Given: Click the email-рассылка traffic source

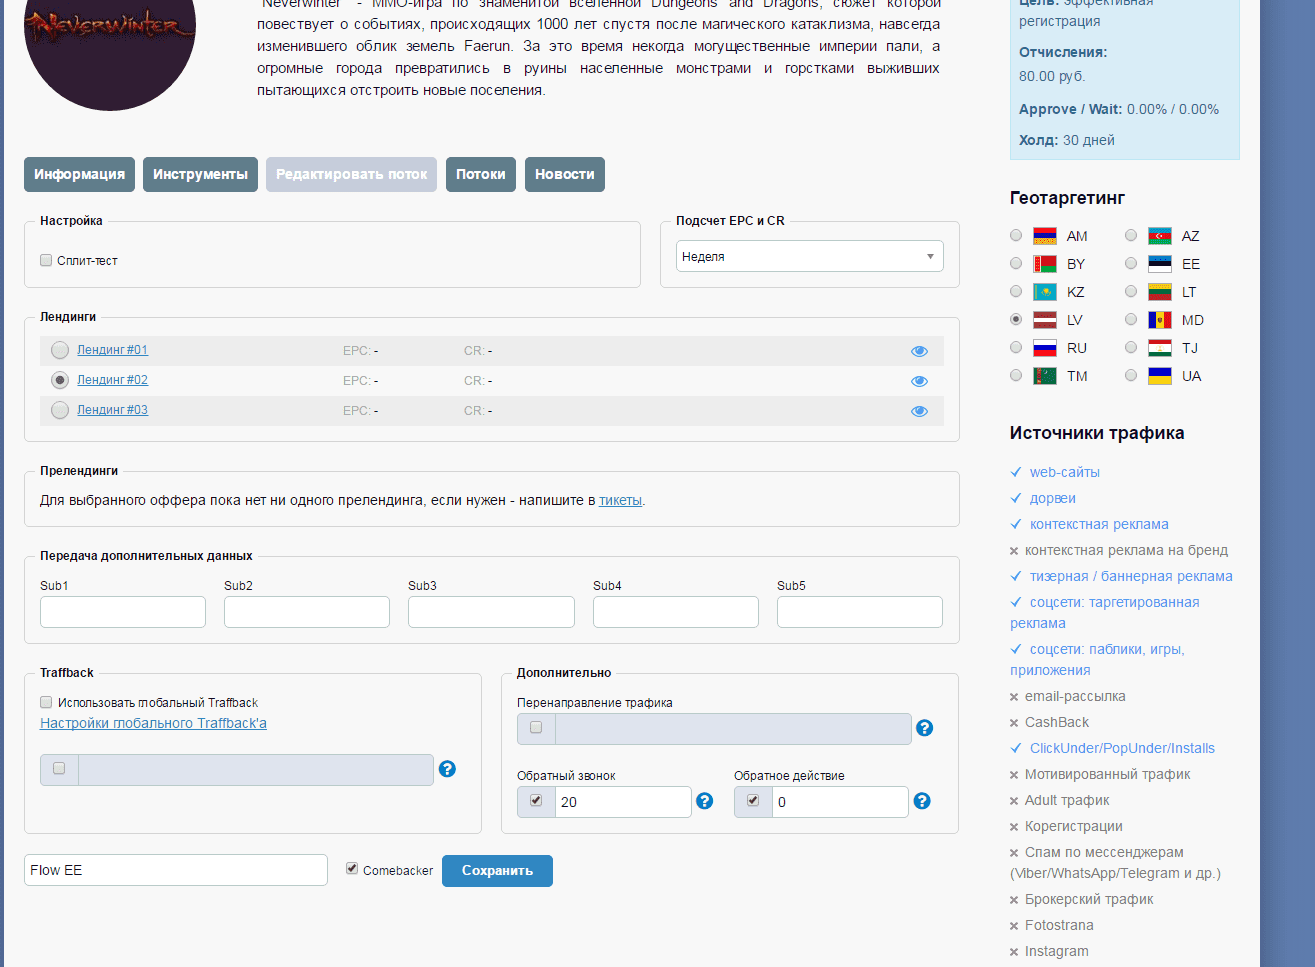Looking at the screenshot, I should tap(1075, 696).
